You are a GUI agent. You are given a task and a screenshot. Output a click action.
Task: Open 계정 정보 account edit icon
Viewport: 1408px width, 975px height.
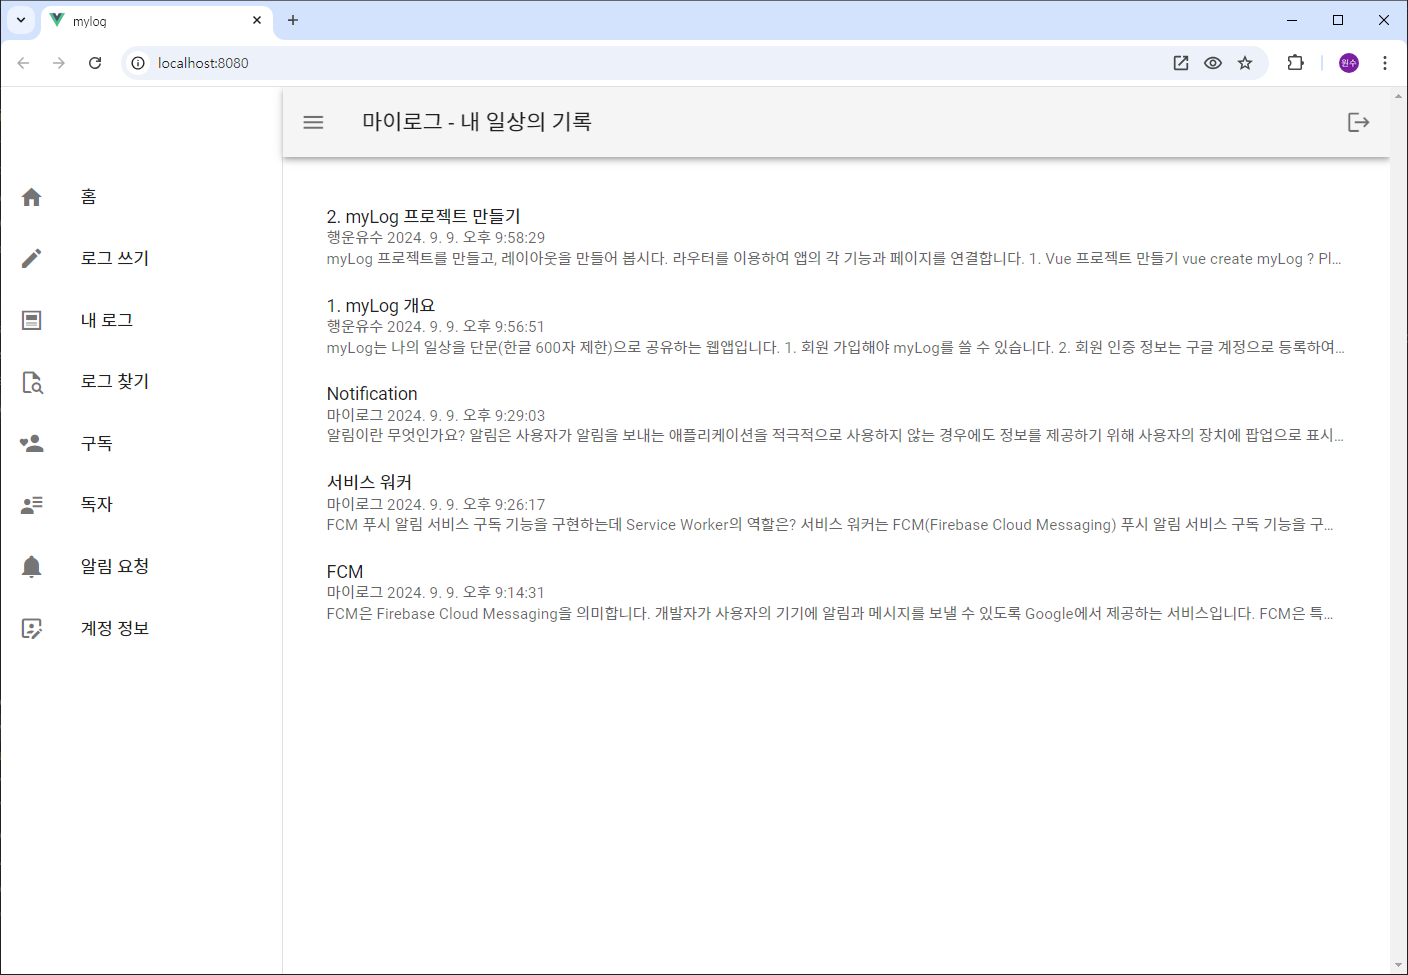[x=31, y=627]
